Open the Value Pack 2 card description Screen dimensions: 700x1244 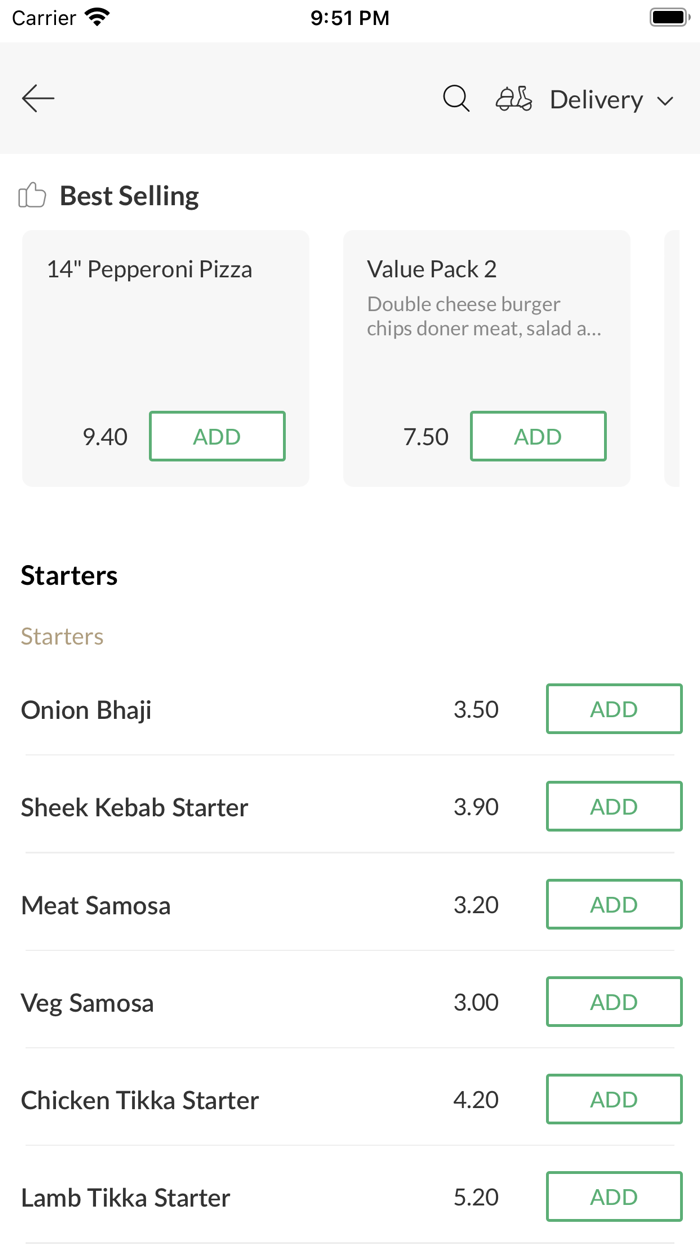(x=484, y=316)
